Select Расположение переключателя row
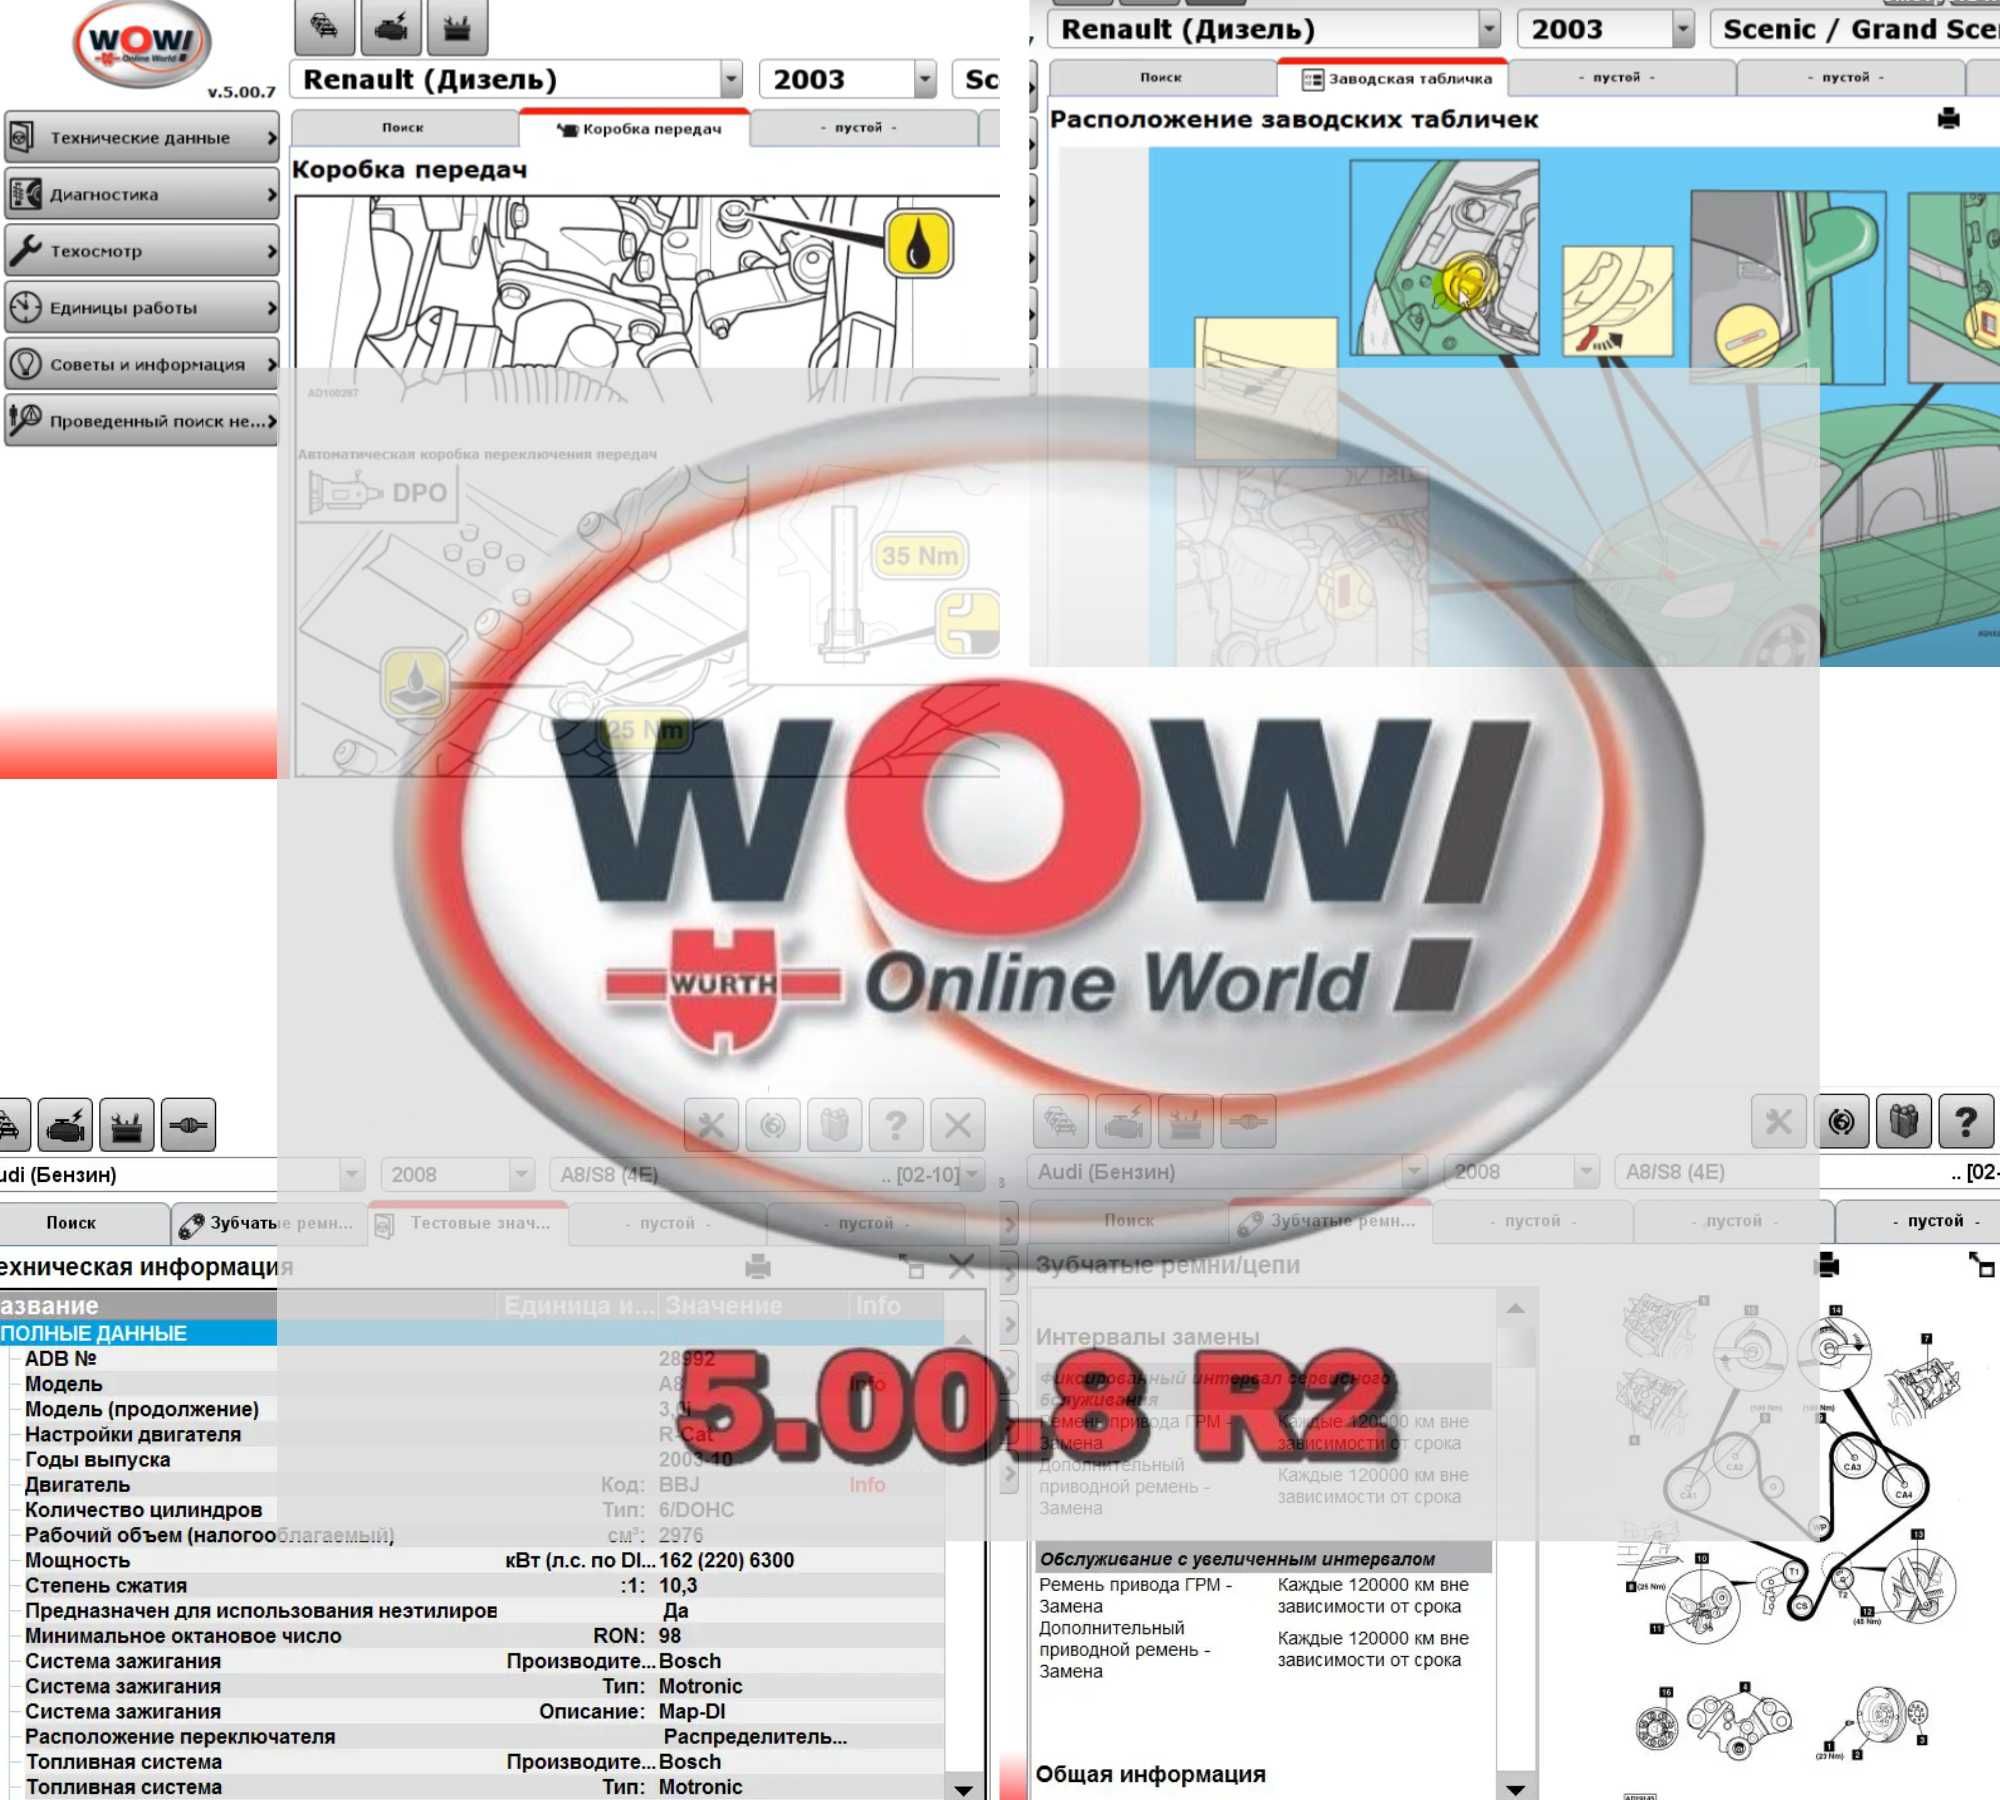Screen dimensions: 2000x1800 point(472,1737)
